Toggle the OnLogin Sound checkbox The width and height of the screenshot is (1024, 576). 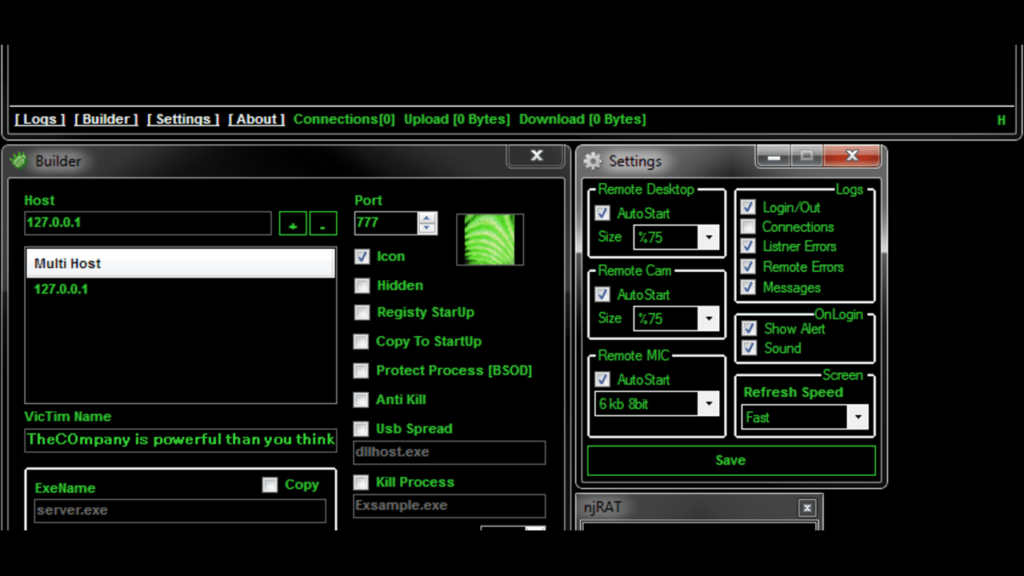(x=749, y=348)
